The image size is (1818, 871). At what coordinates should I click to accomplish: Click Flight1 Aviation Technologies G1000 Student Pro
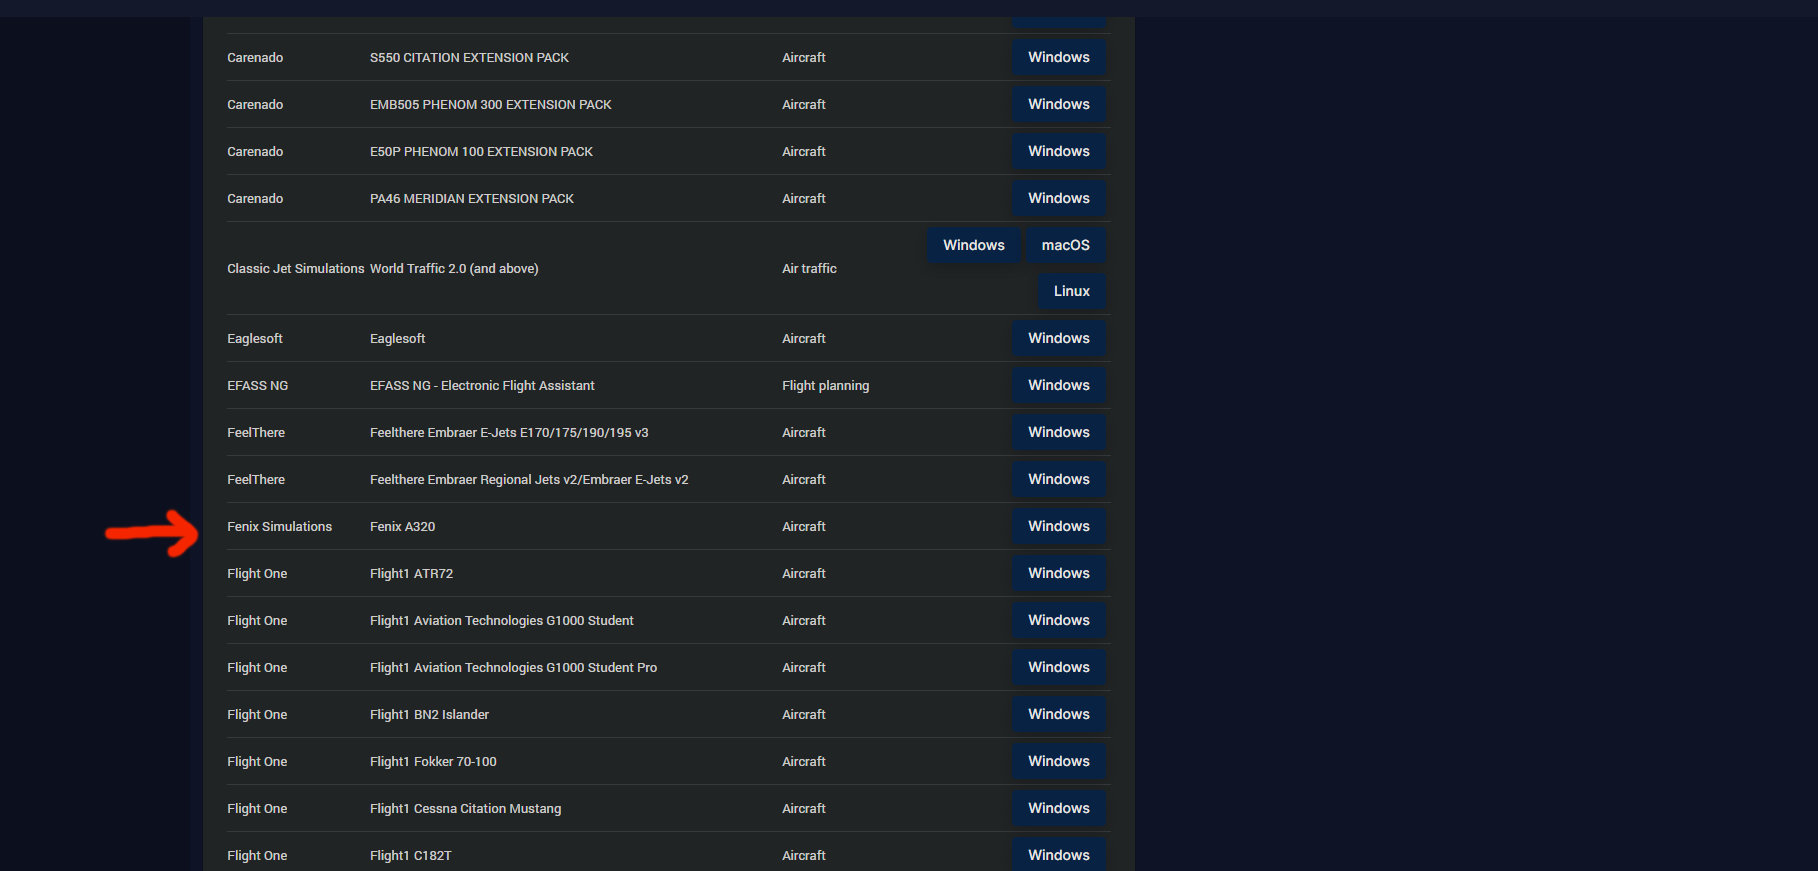click(x=513, y=668)
